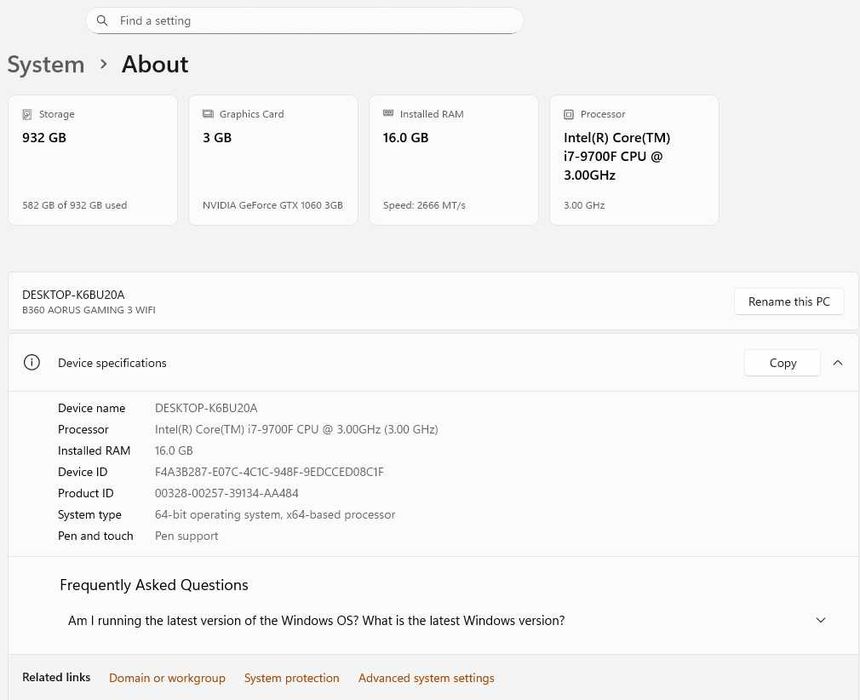Open Advanced system settings link

(x=426, y=678)
